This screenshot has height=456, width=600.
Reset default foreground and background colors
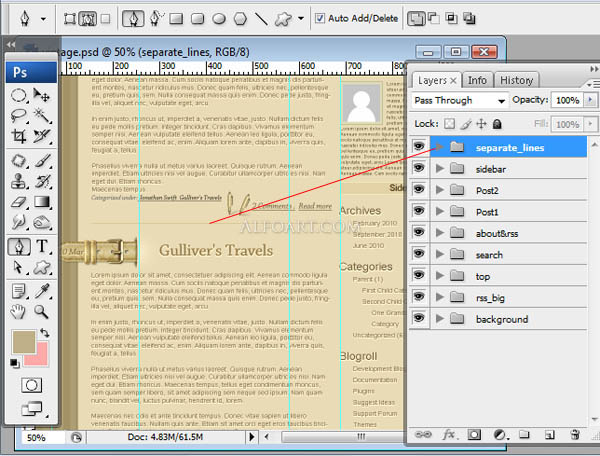[x=15, y=363]
